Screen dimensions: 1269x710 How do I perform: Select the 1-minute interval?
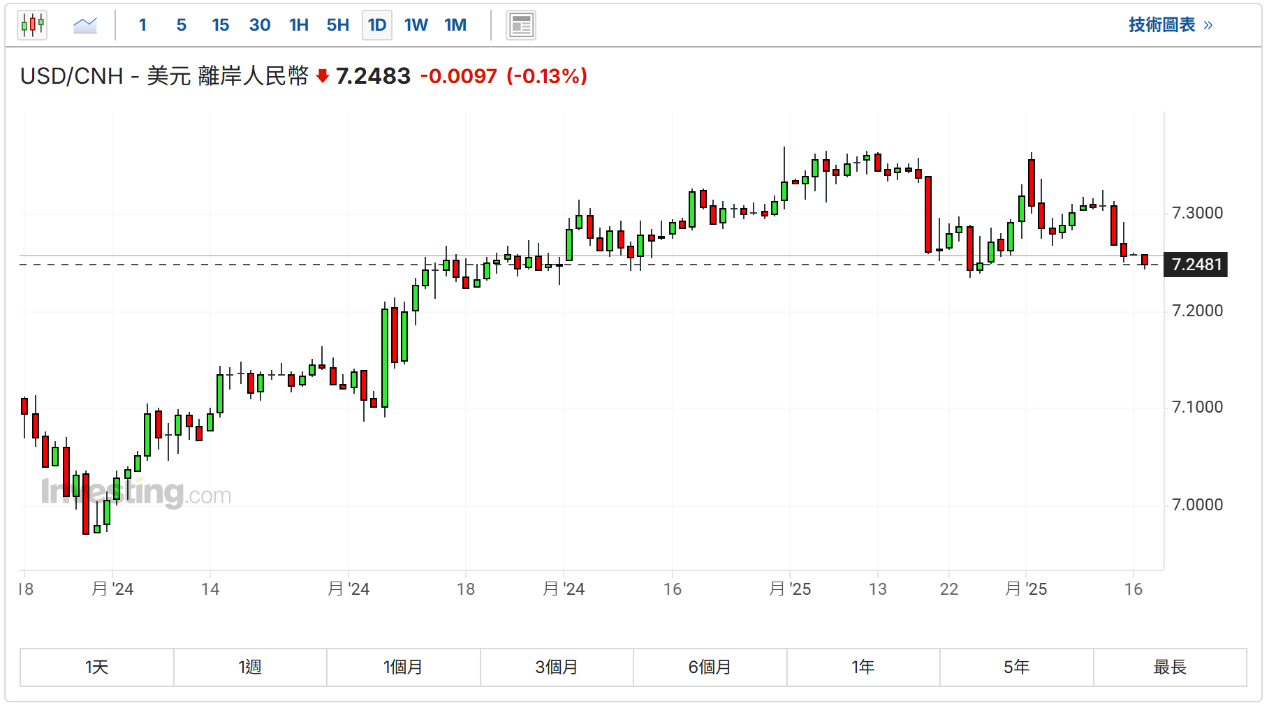click(x=143, y=25)
